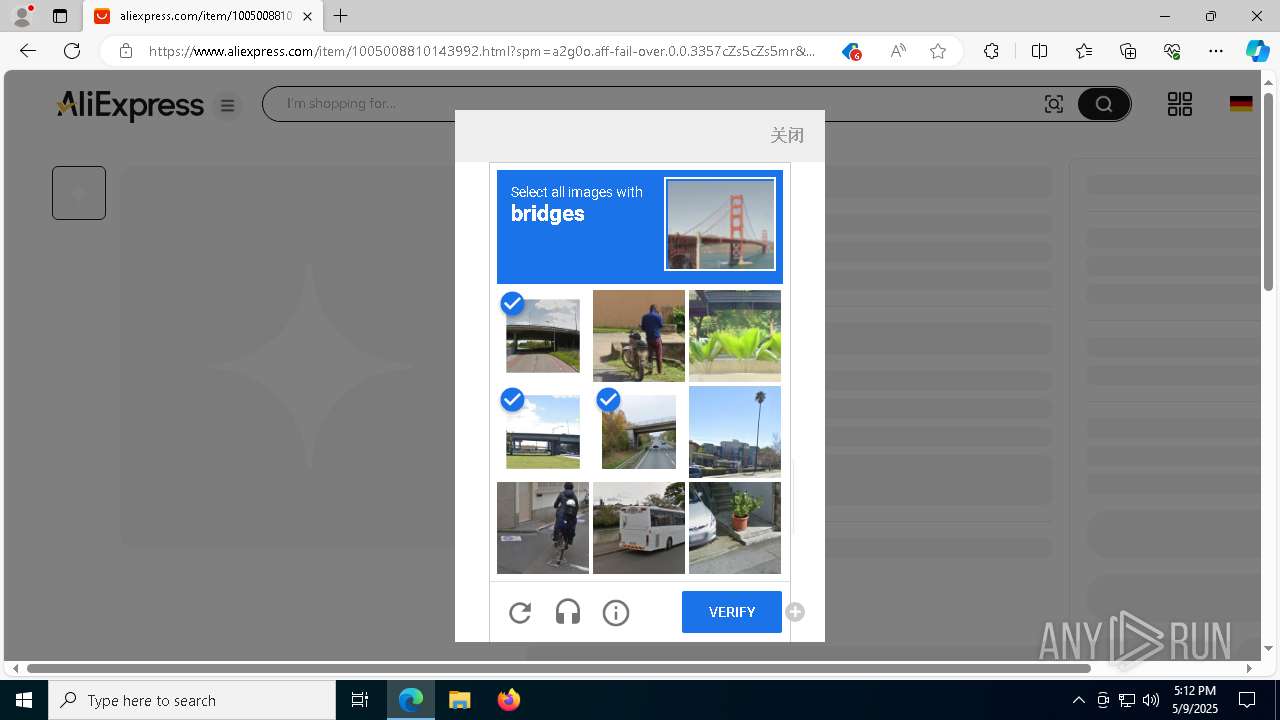This screenshot has width=1280, height=720.
Task: Reload the captcha challenge
Action: pyautogui.click(x=520, y=612)
